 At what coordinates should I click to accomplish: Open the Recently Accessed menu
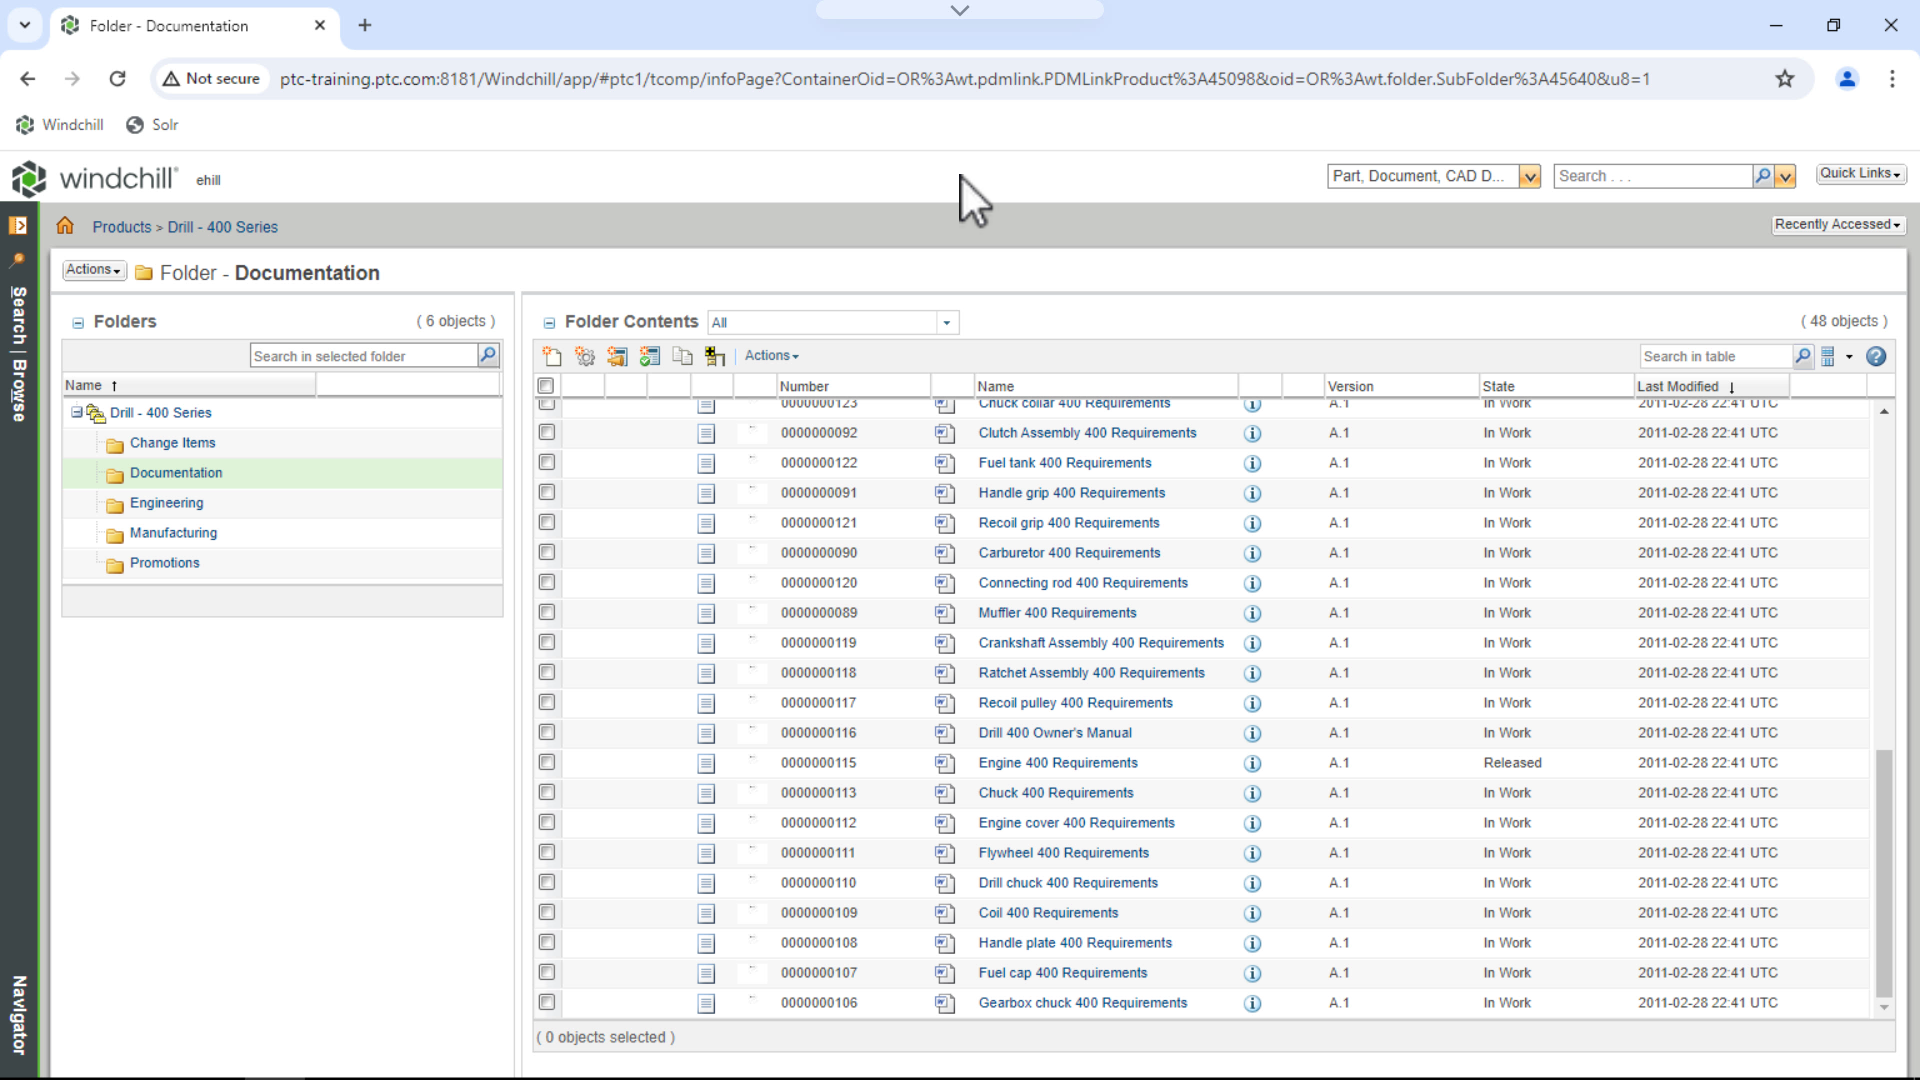coord(1838,225)
